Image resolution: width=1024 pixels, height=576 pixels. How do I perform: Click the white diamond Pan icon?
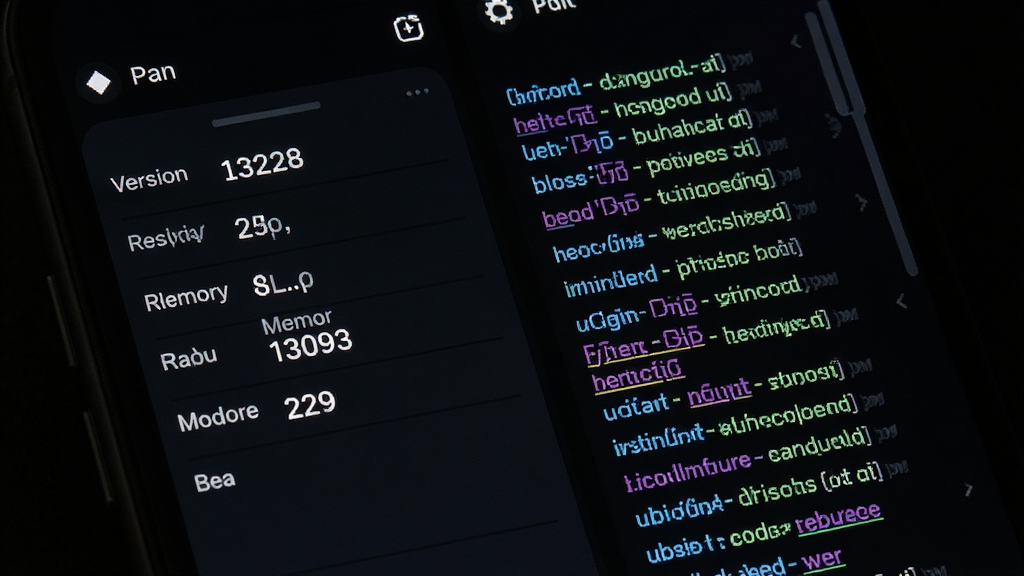[99, 83]
